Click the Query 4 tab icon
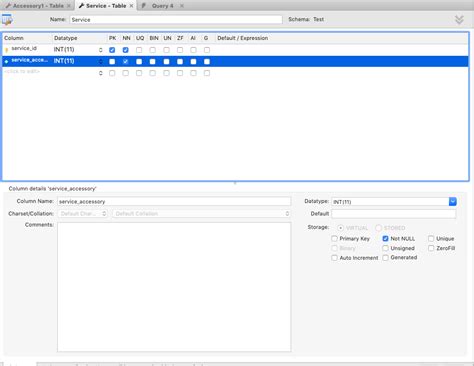 coord(144,6)
